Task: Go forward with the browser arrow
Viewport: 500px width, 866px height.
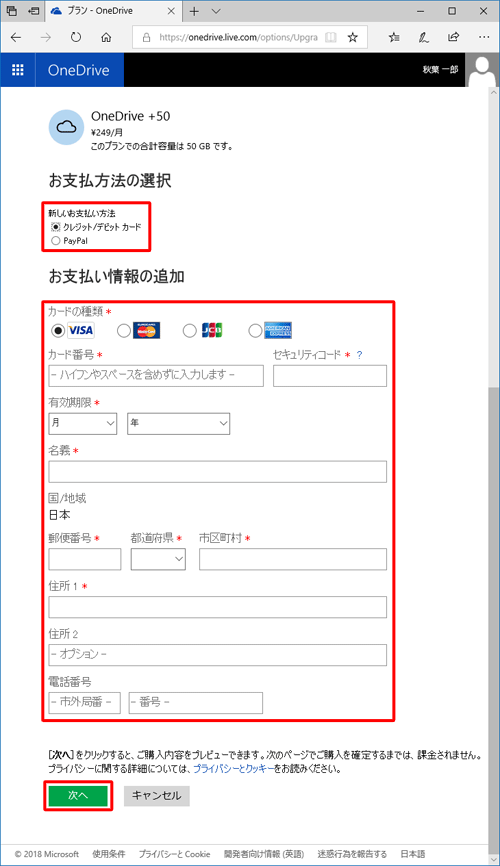Action: tap(45, 37)
